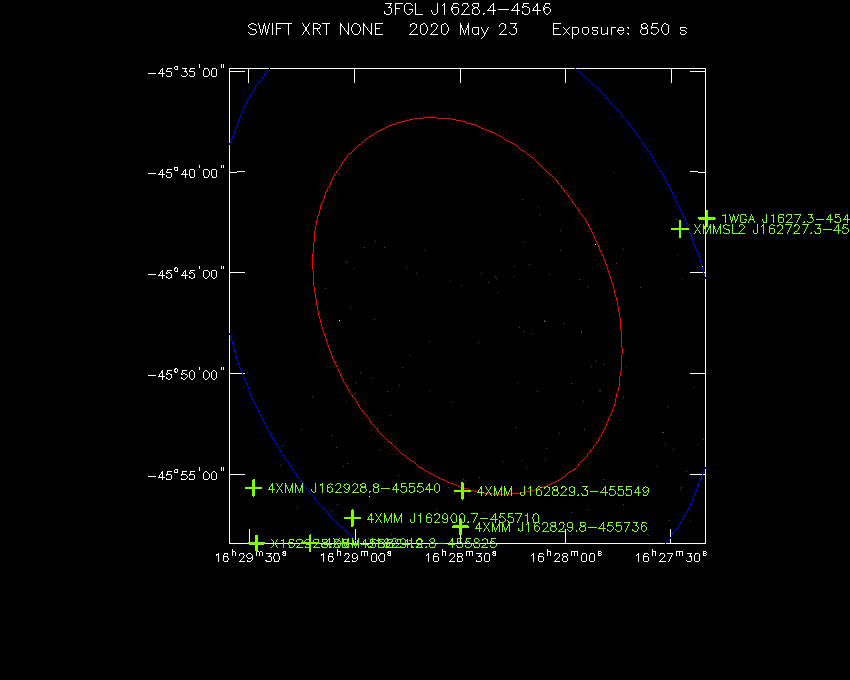Click the cross marker of 4XMM J162928.8-455540
850x680 pixels.
click(253, 488)
